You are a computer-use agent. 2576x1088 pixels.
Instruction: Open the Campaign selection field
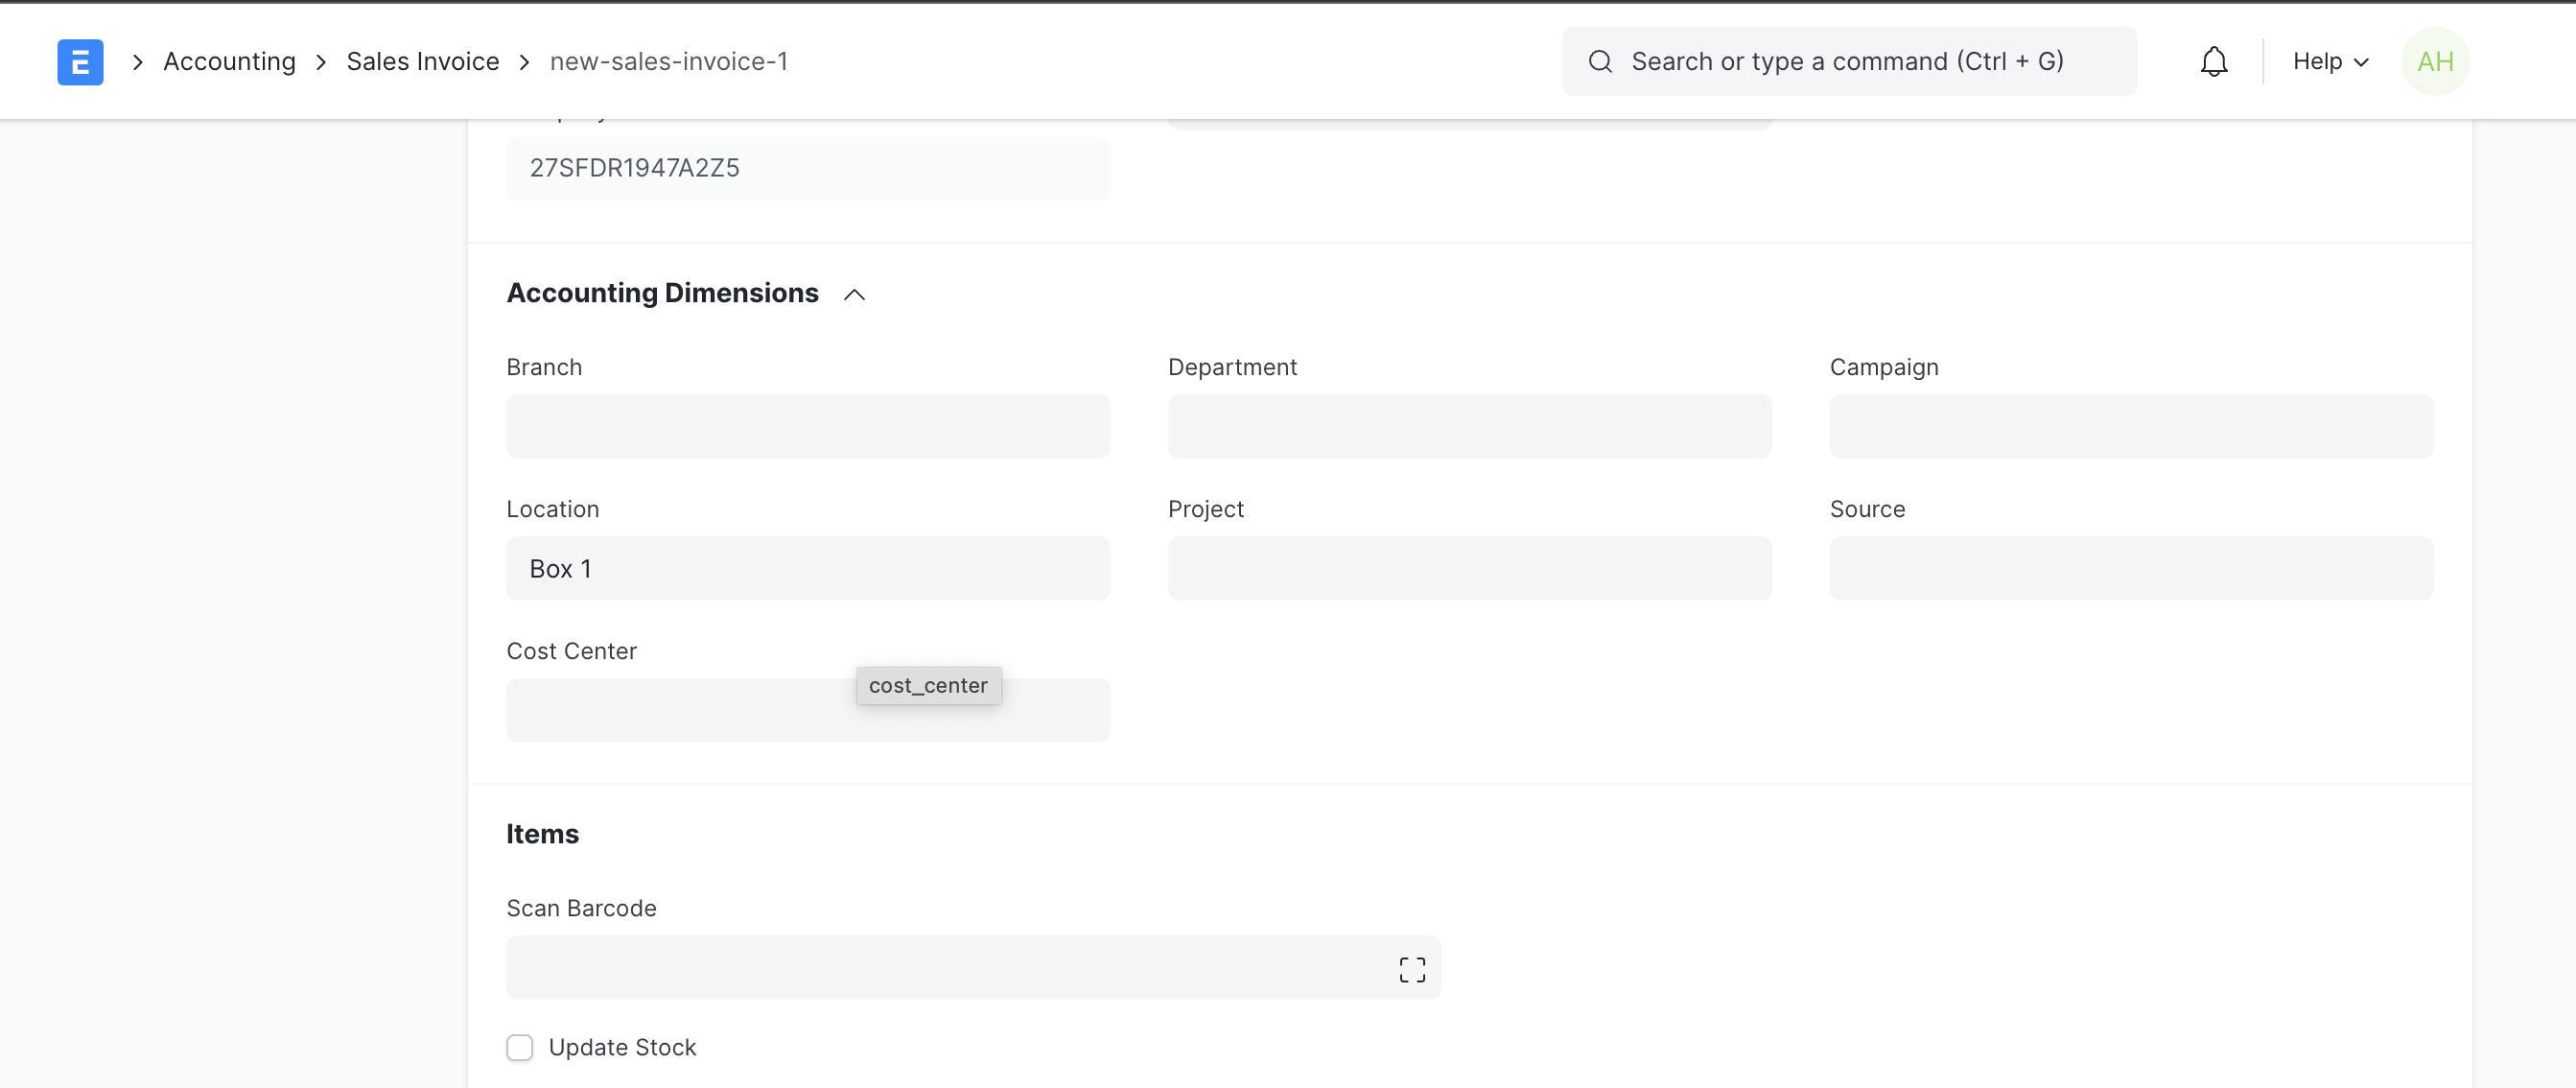point(2131,426)
